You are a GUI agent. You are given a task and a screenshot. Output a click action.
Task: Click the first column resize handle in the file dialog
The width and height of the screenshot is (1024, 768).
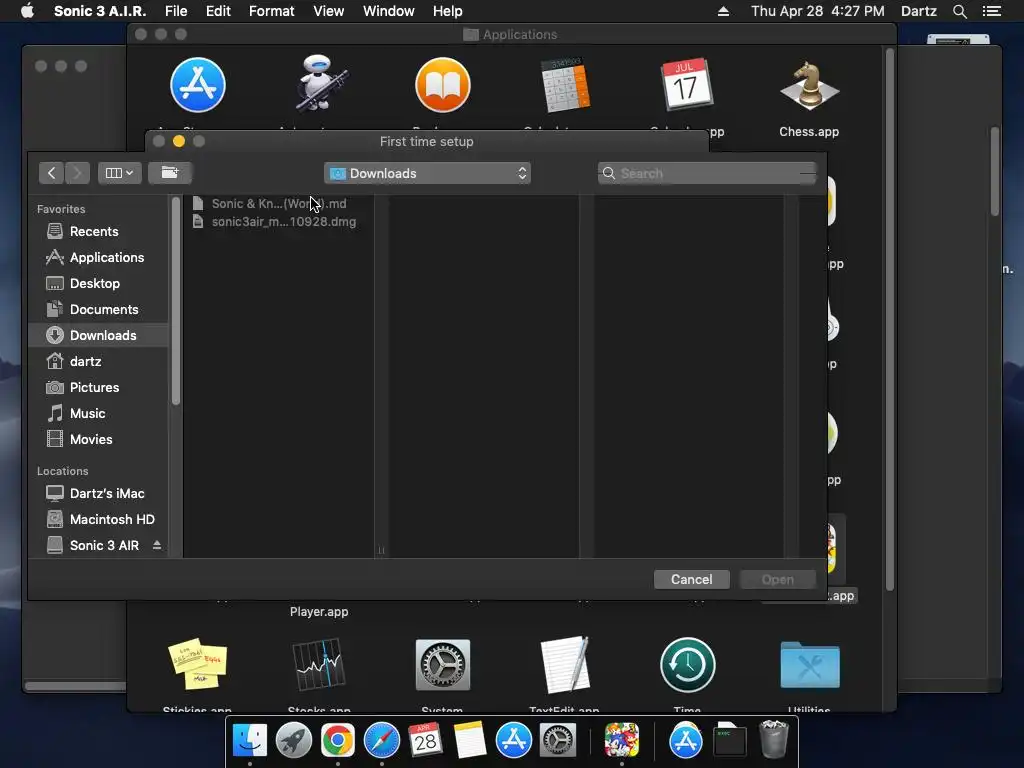(x=381, y=551)
